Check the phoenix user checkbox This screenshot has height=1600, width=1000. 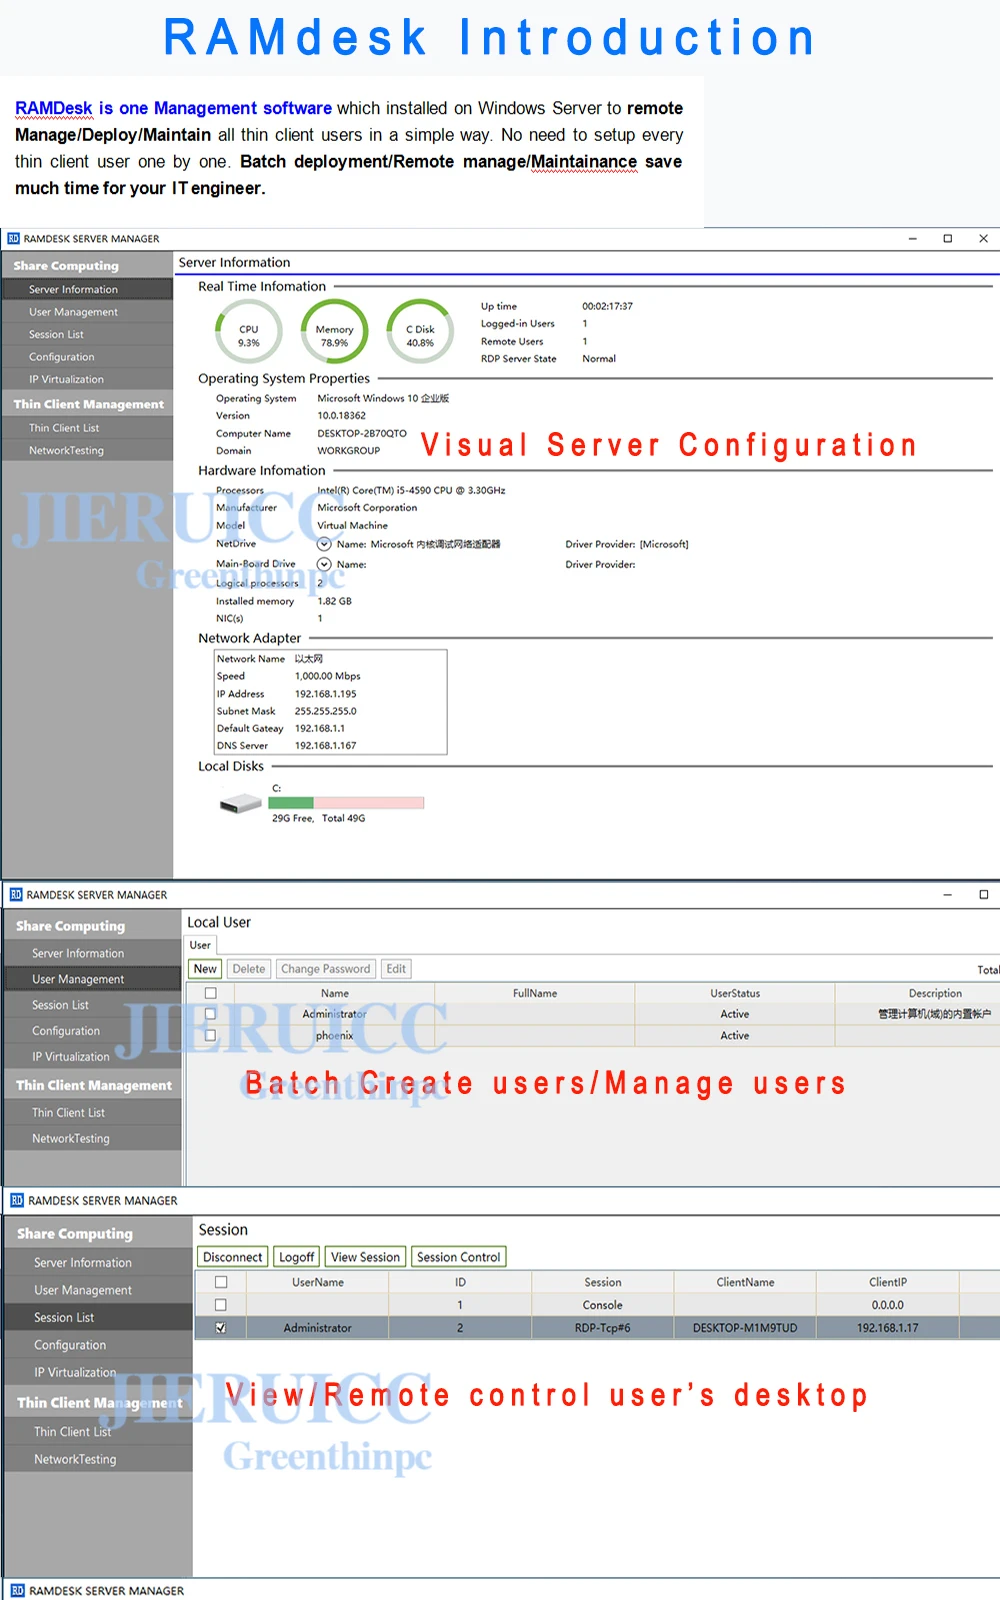point(210,1036)
